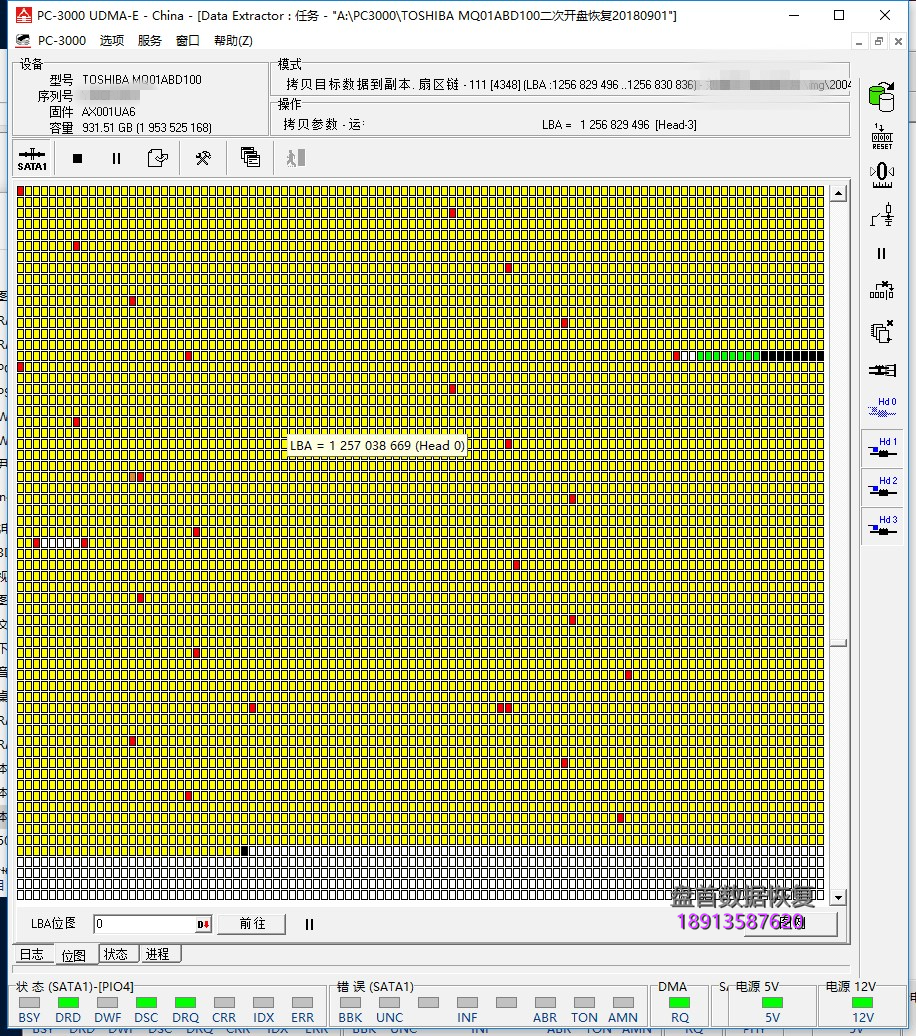Click the green DRD status indicator
Screen dimensions: 916x1036
coord(68,1000)
